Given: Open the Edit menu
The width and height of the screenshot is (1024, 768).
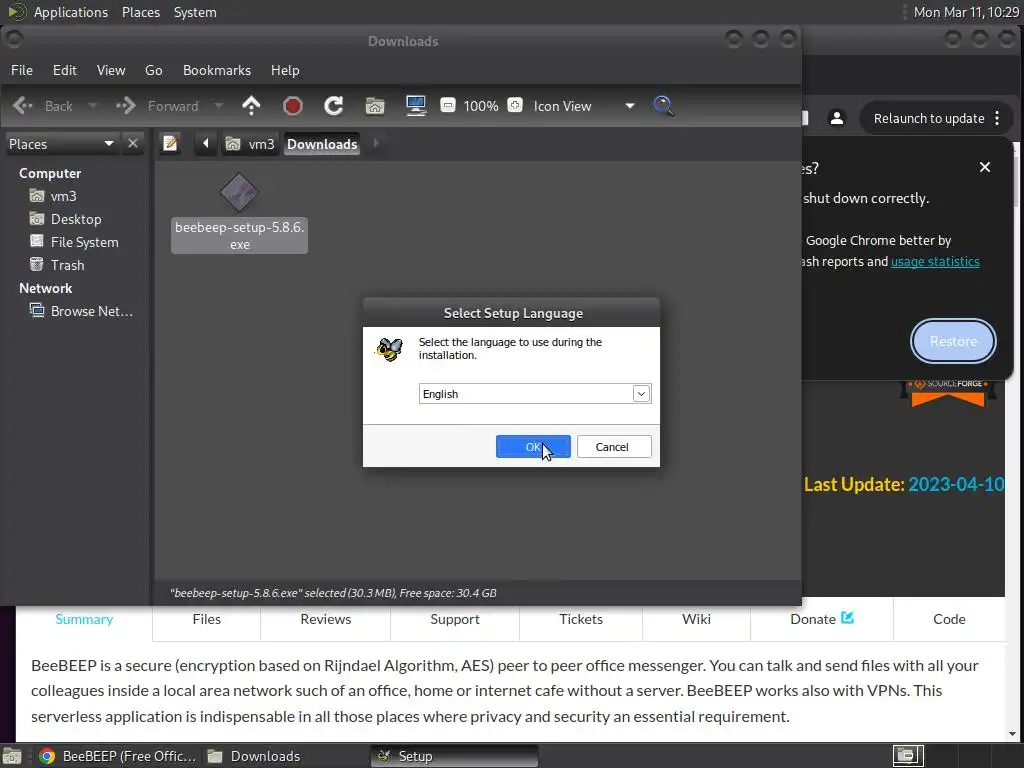Looking at the screenshot, I should [x=65, y=70].
